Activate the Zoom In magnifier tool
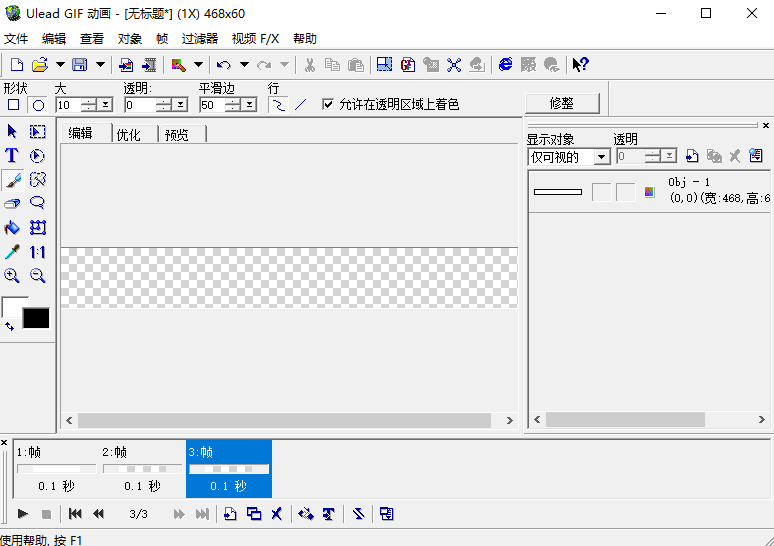The width and height of the screenshot is (774, 546). pos(12,276)
